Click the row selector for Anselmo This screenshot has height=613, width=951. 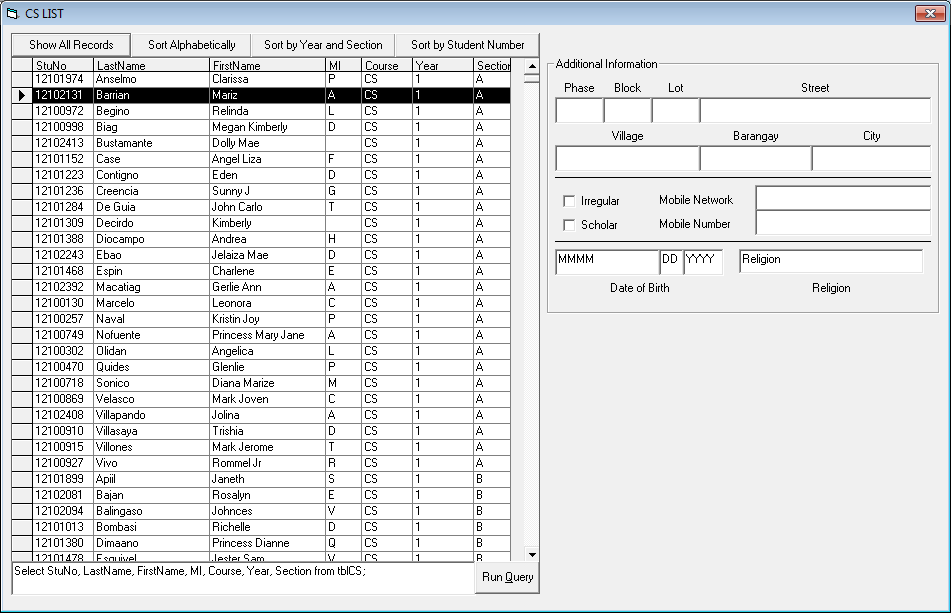pos(22,79)
